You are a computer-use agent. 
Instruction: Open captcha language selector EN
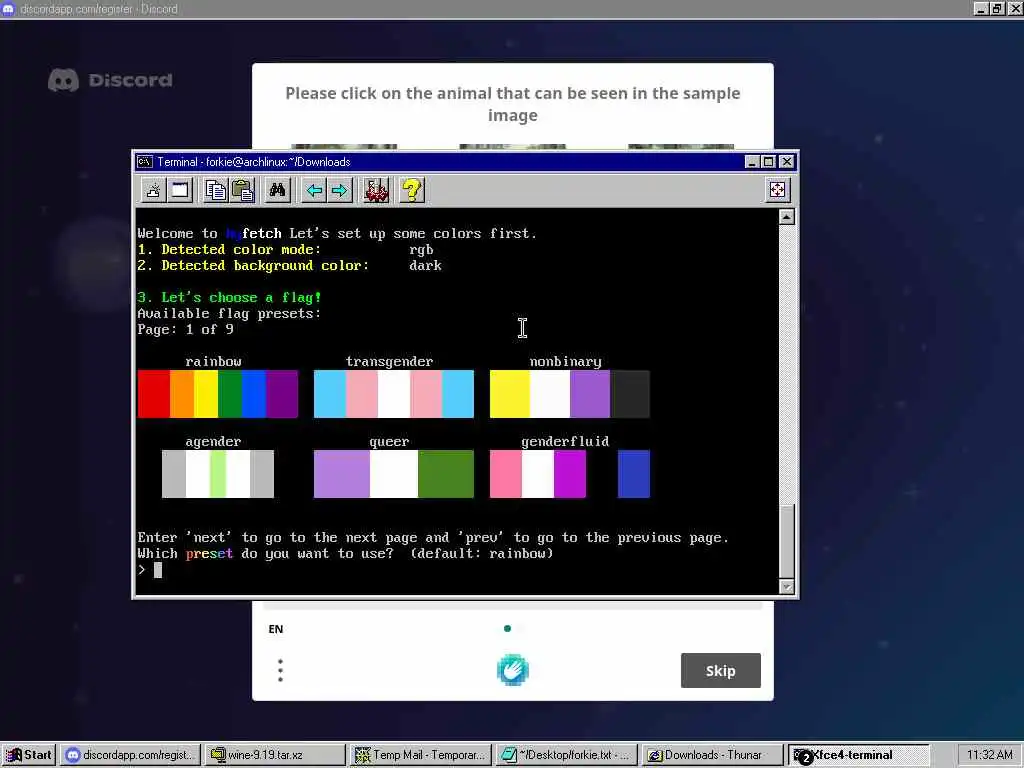pyautogui.click(x=276, y=629)
